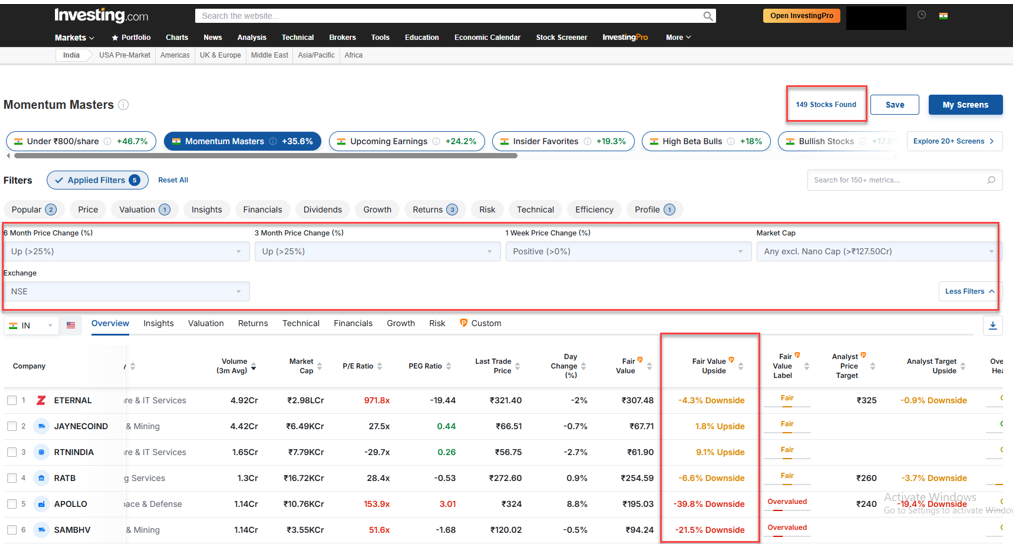1015x558 pixels.
Task: Expand the More menu in the navbar
Action: click(x=678, y=38)
